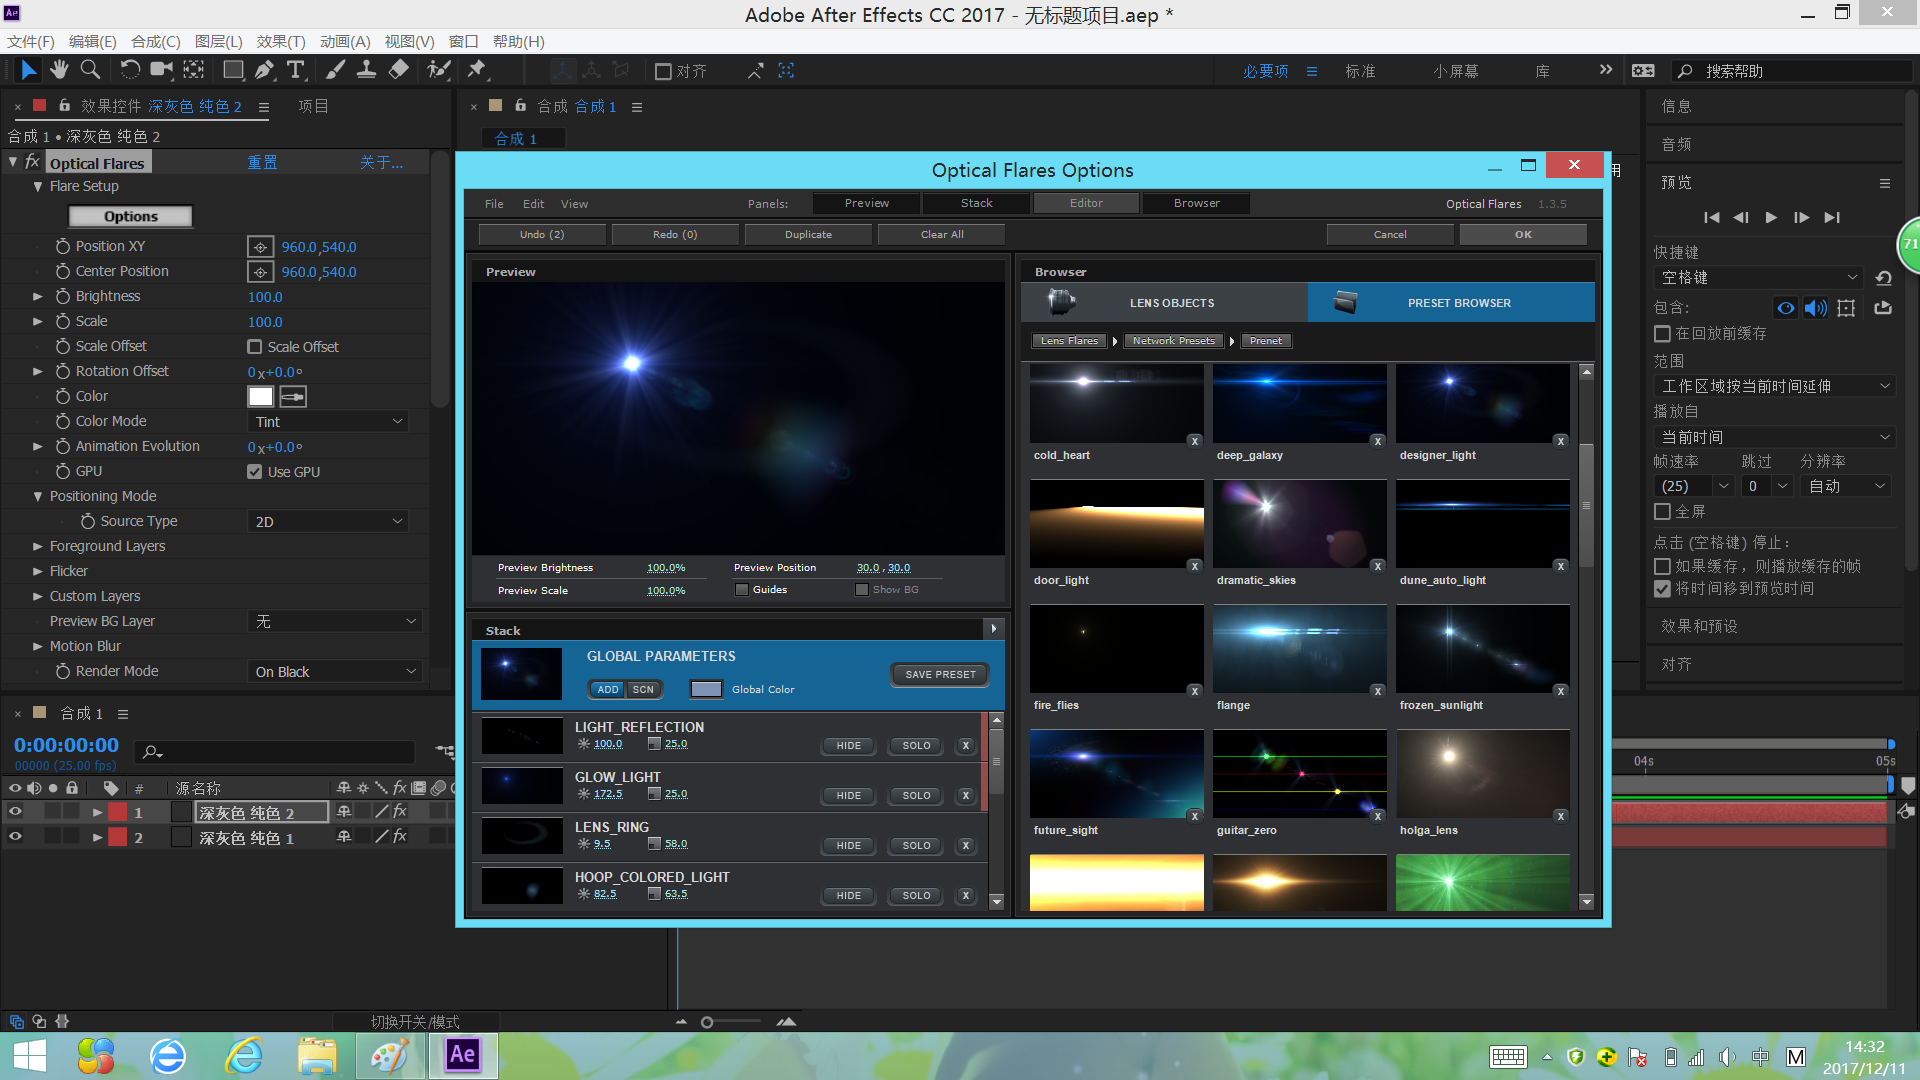Enable Scale Offset checkbox
Screen dimensions: 1920x1080
tap(253, 345)
